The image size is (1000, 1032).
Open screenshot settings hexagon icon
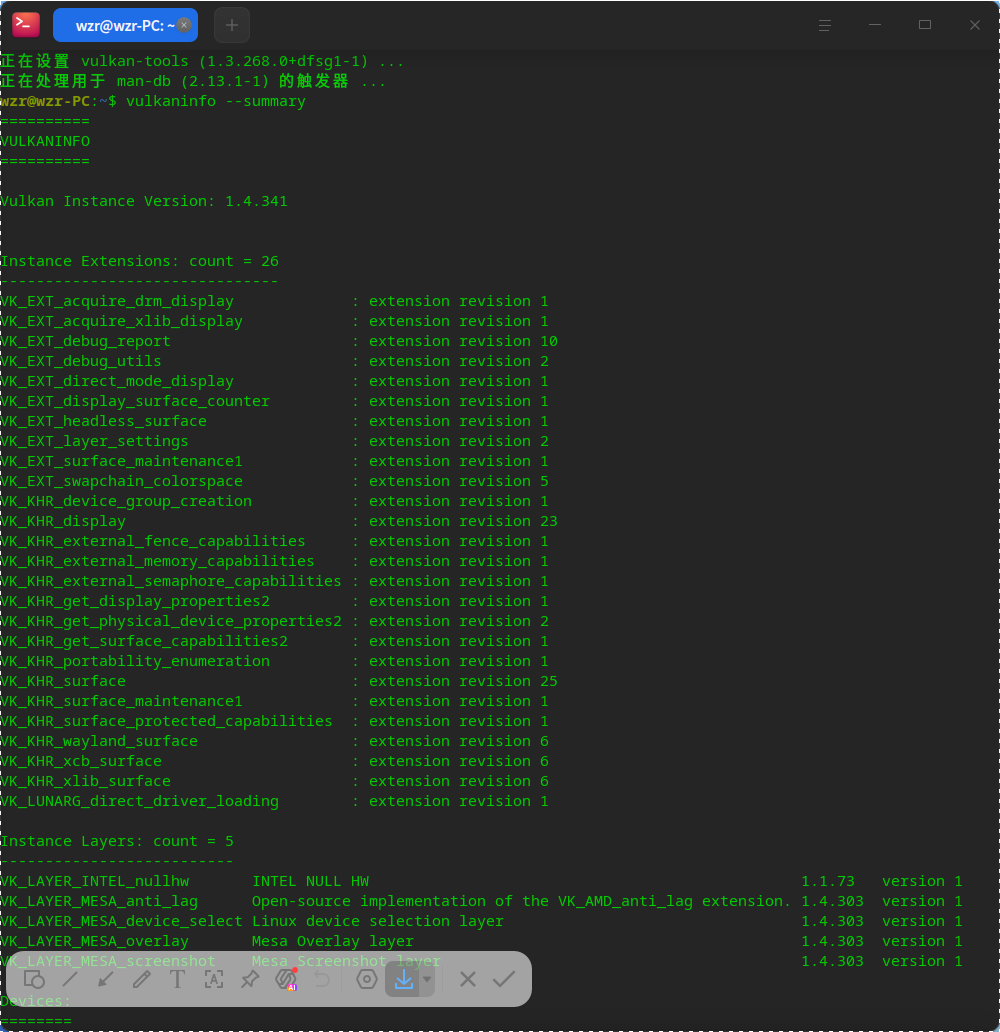pos(367,979)
